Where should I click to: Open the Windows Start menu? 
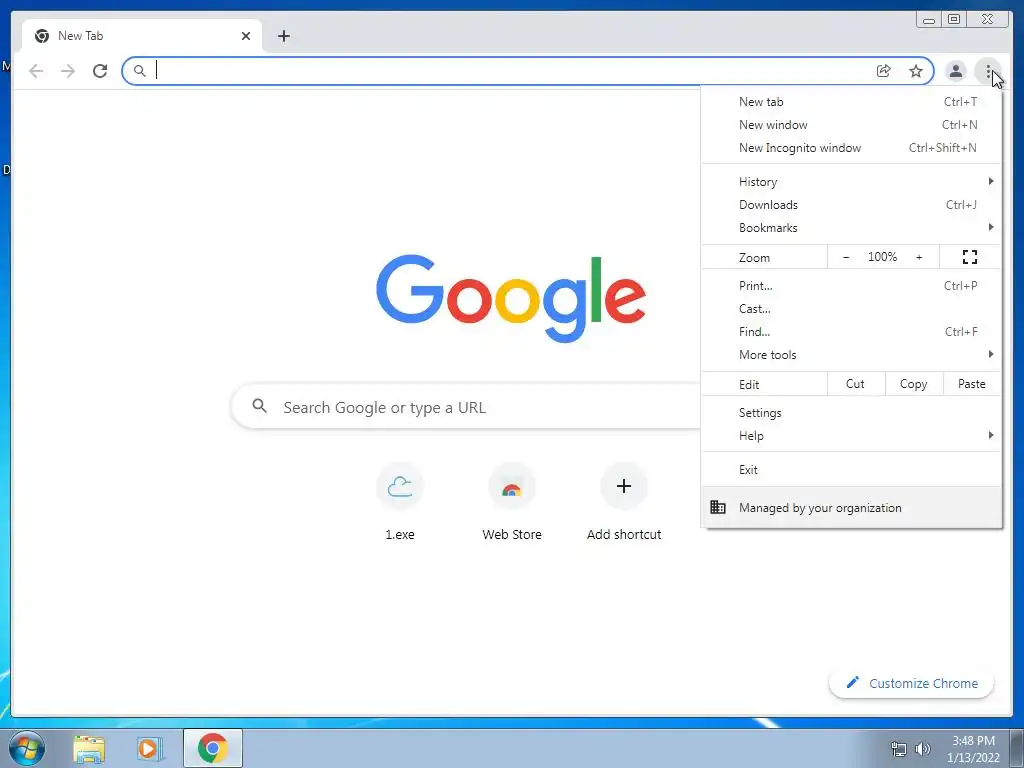coord(27,748)
